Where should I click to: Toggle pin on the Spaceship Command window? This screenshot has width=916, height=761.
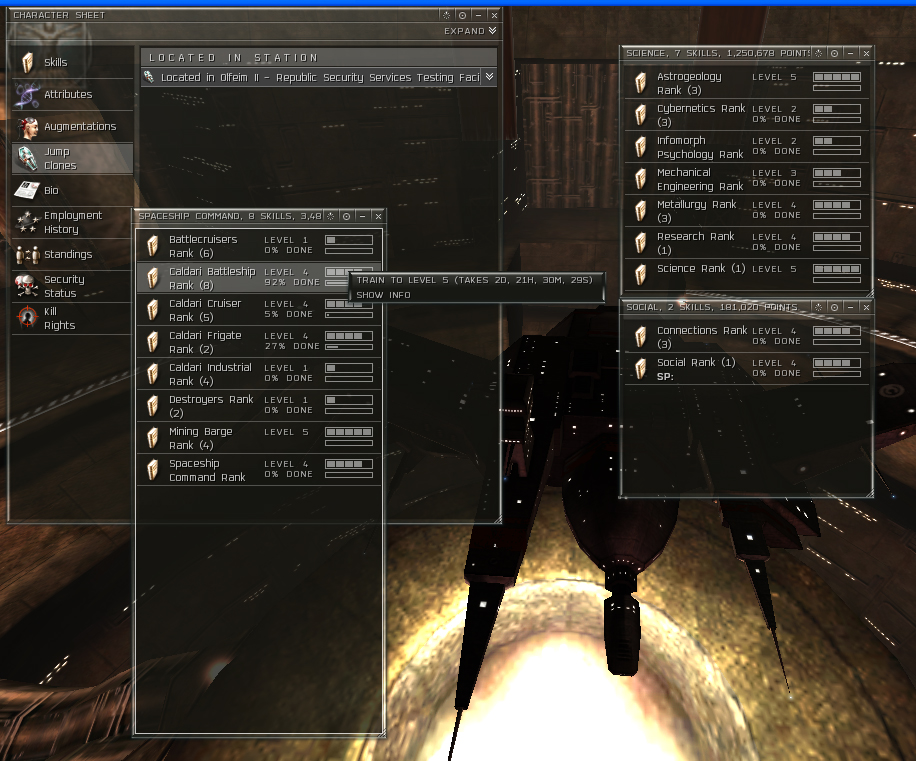(x=346, y=216)
